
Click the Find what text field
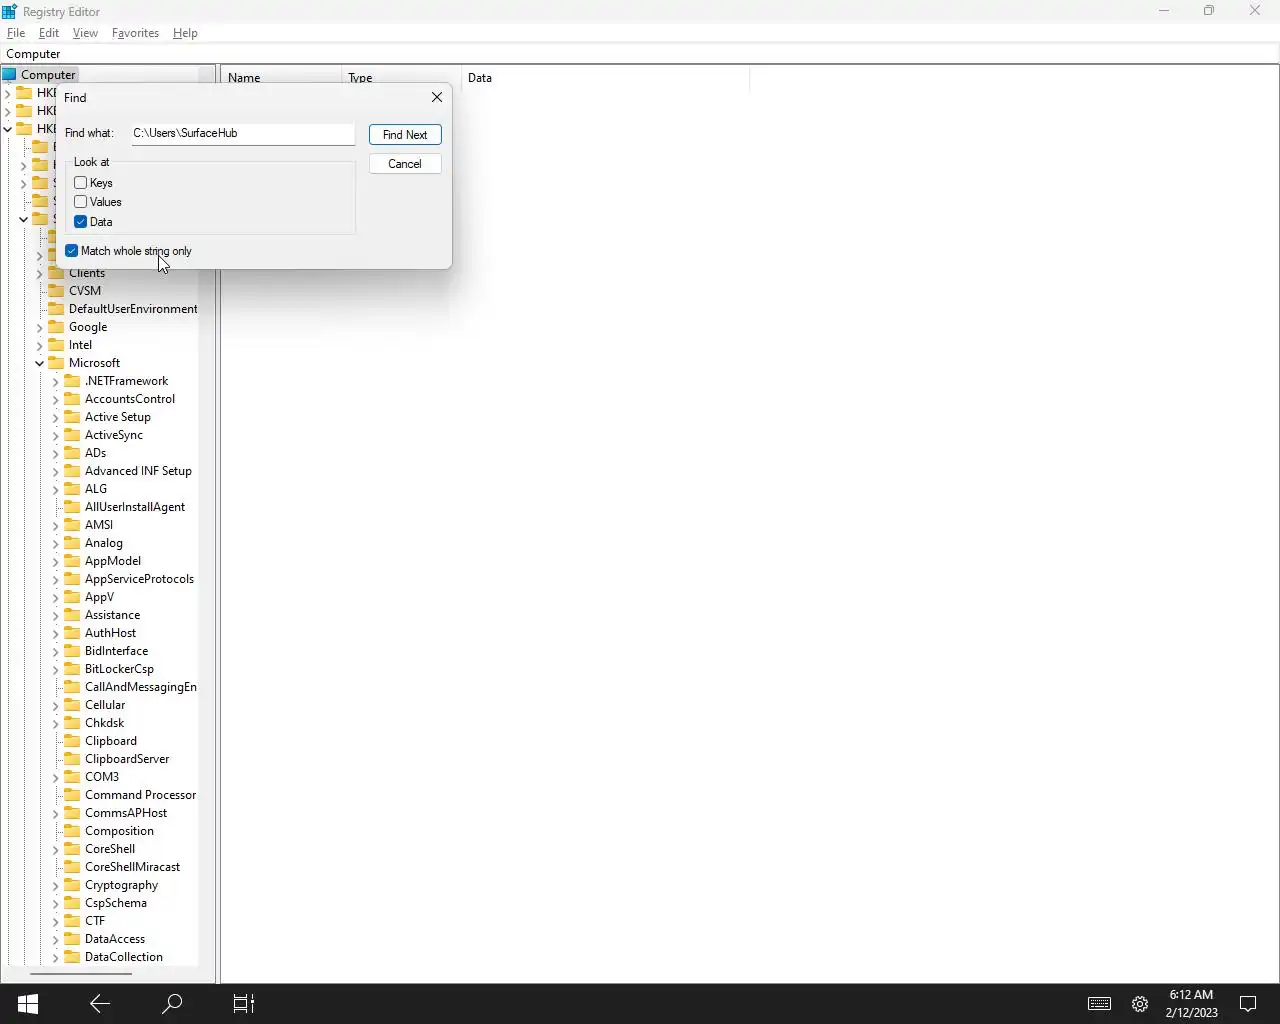click(242, 133)
